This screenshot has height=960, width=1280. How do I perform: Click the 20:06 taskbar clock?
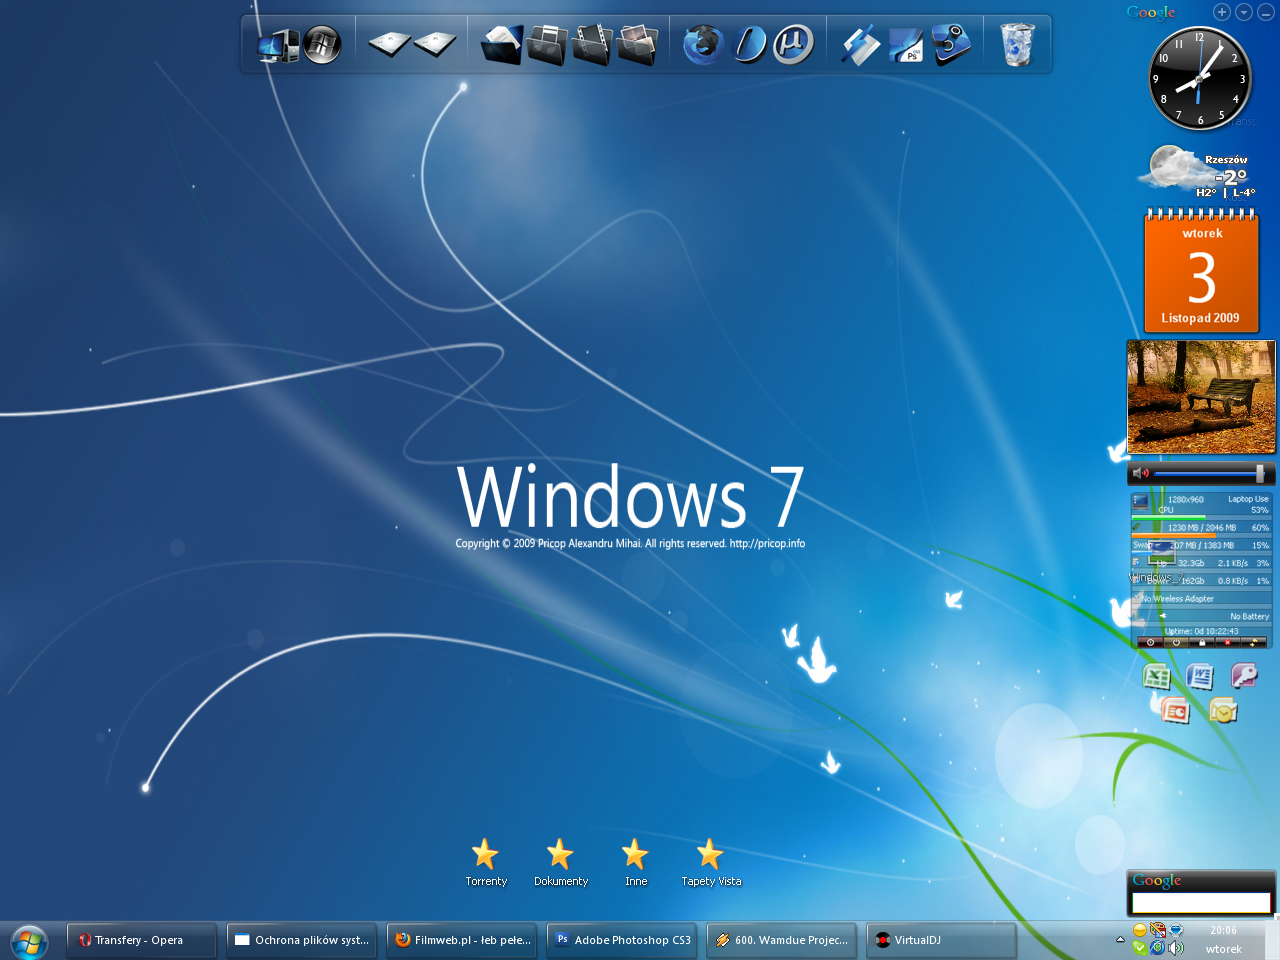[1223, 930]
